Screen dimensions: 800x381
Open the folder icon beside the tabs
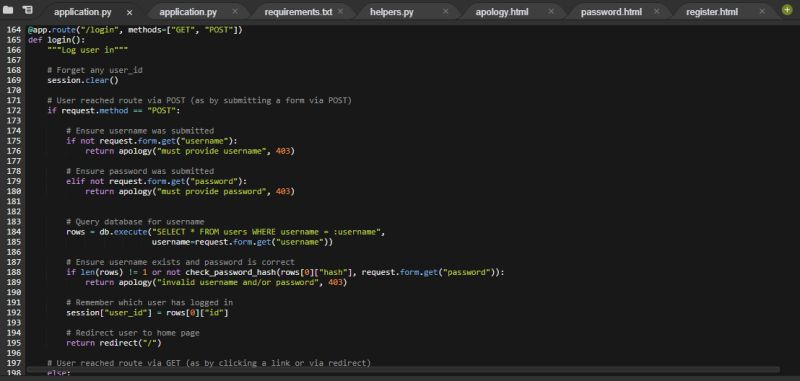(8, 10)
